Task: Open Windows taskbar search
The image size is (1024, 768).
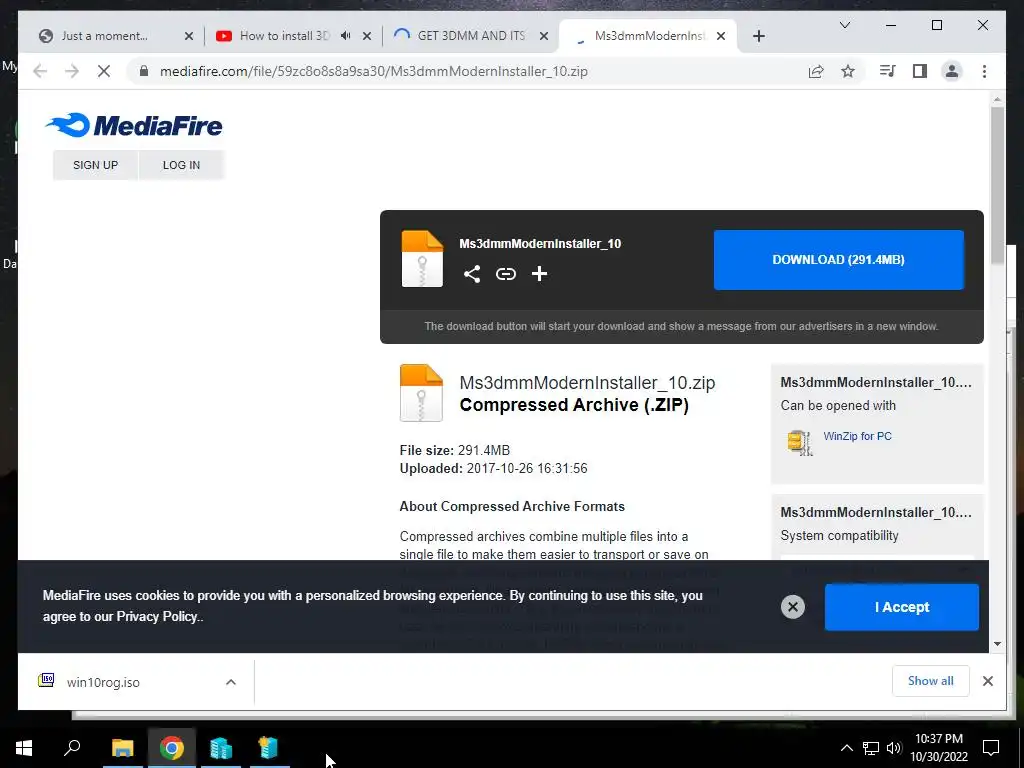Action: pyautogui.click(x=72, y=748)
